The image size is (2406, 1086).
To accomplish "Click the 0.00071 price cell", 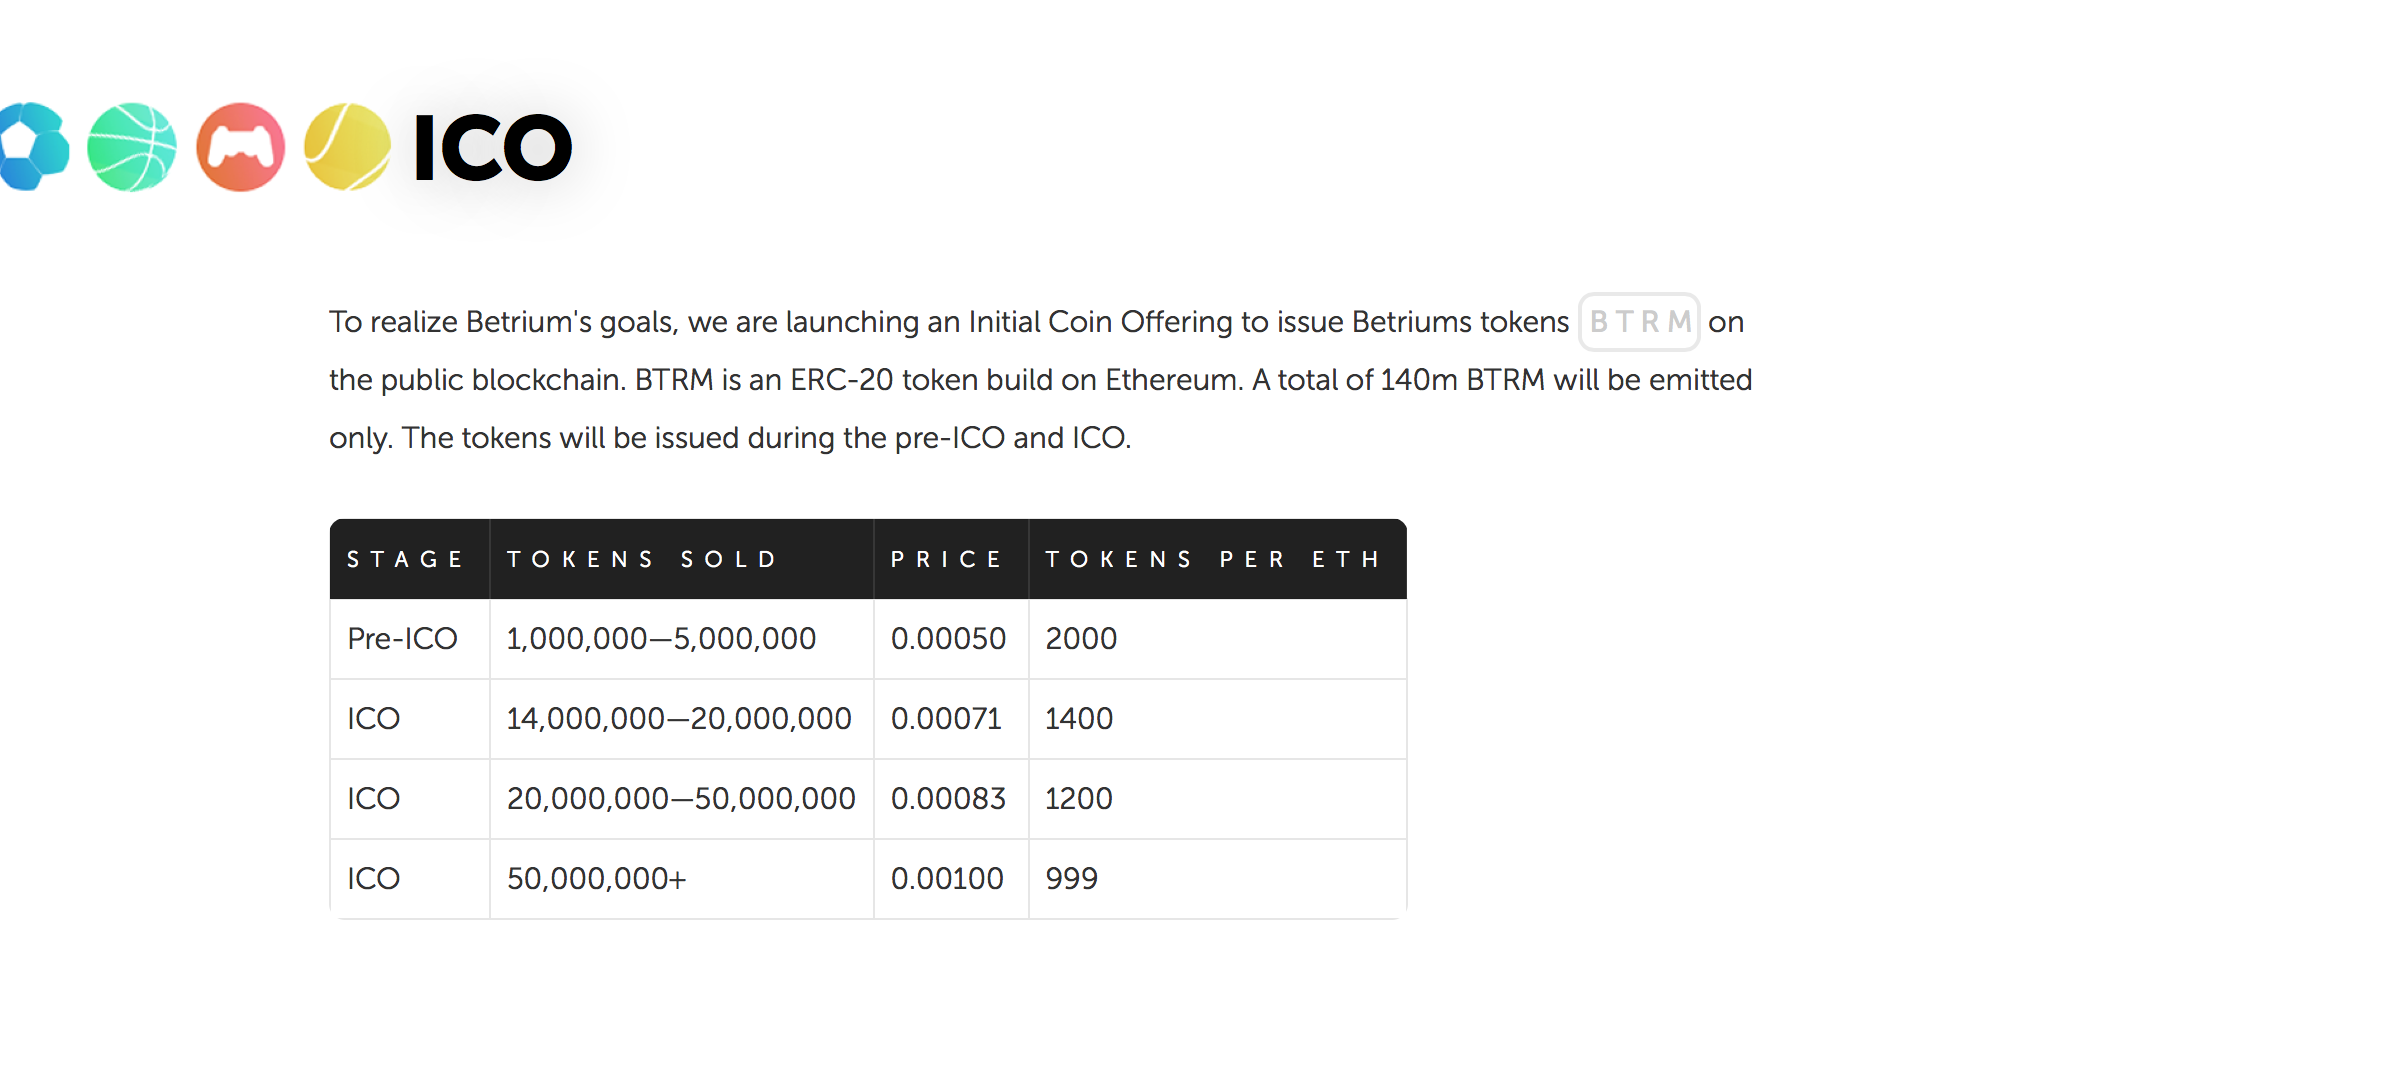I will pos(946,719).
